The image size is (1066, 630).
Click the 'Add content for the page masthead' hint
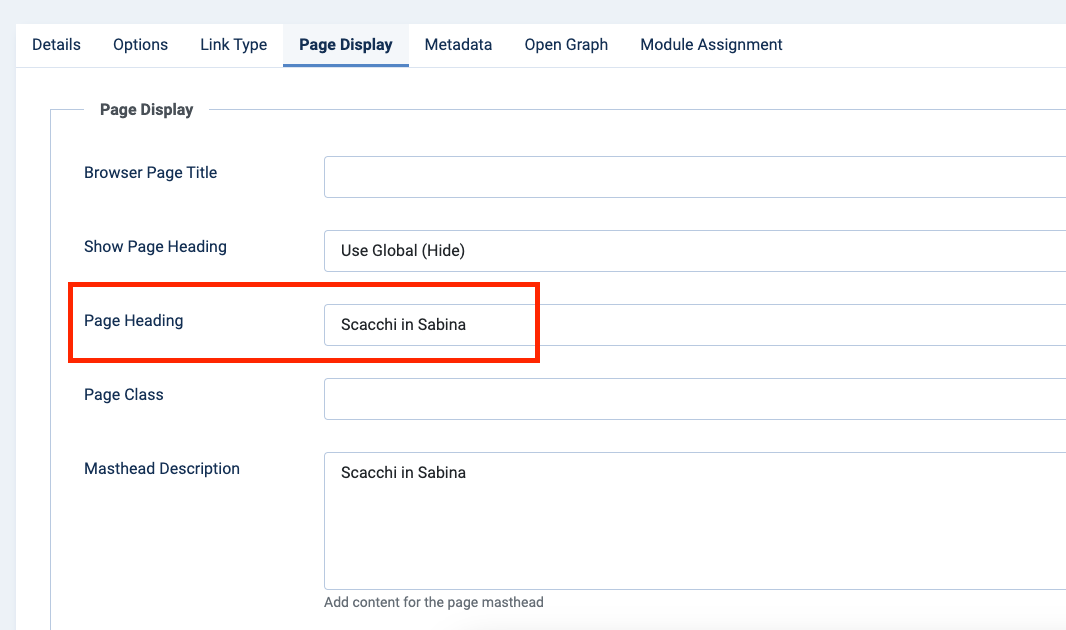pos(433,602)
